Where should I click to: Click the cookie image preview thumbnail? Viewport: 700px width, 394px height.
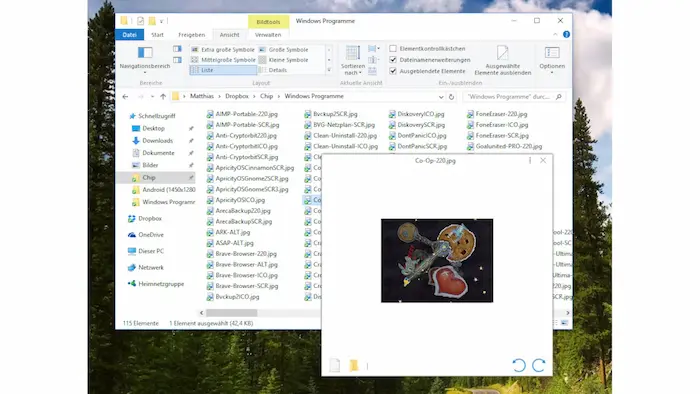click(437, 261)
